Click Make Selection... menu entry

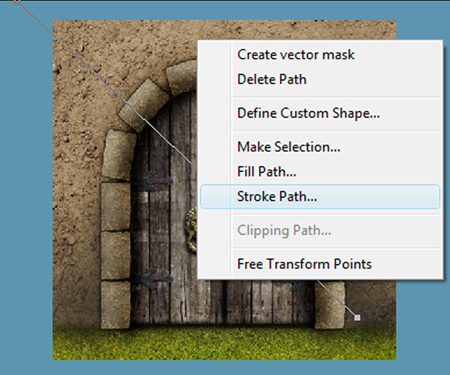click(x=289, y=147)
